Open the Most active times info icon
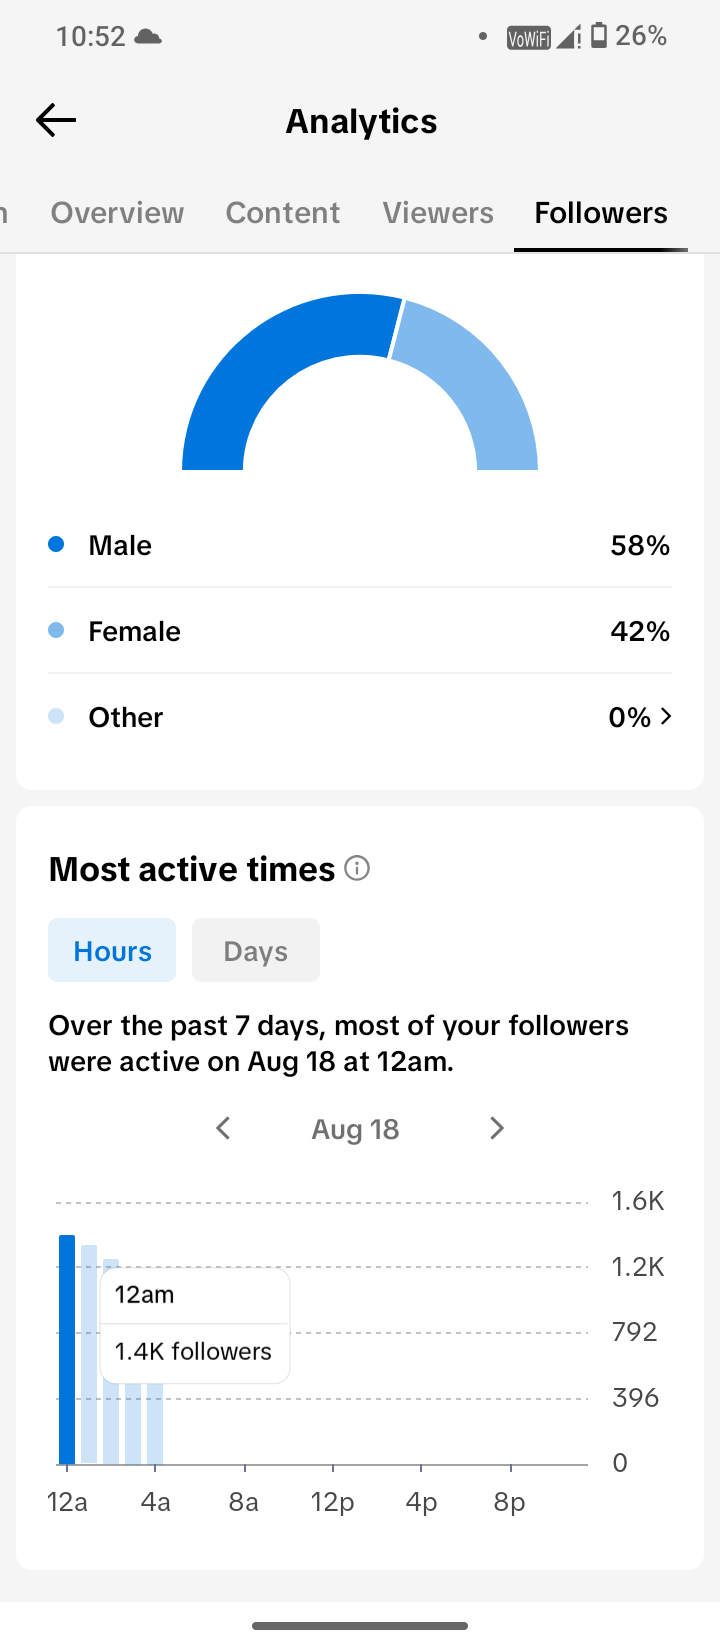This screenshot has height=1650, width=720. [x=357, y=868]
